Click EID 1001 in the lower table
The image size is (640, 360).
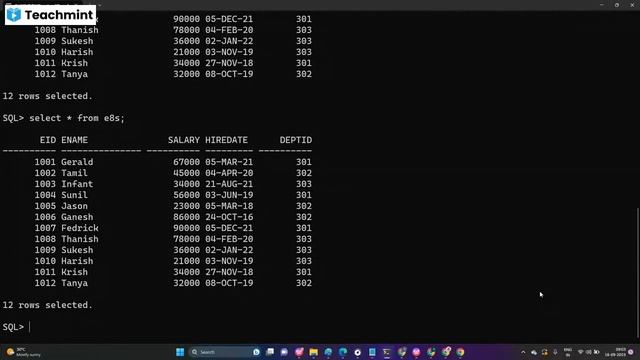tap(45, 162)
